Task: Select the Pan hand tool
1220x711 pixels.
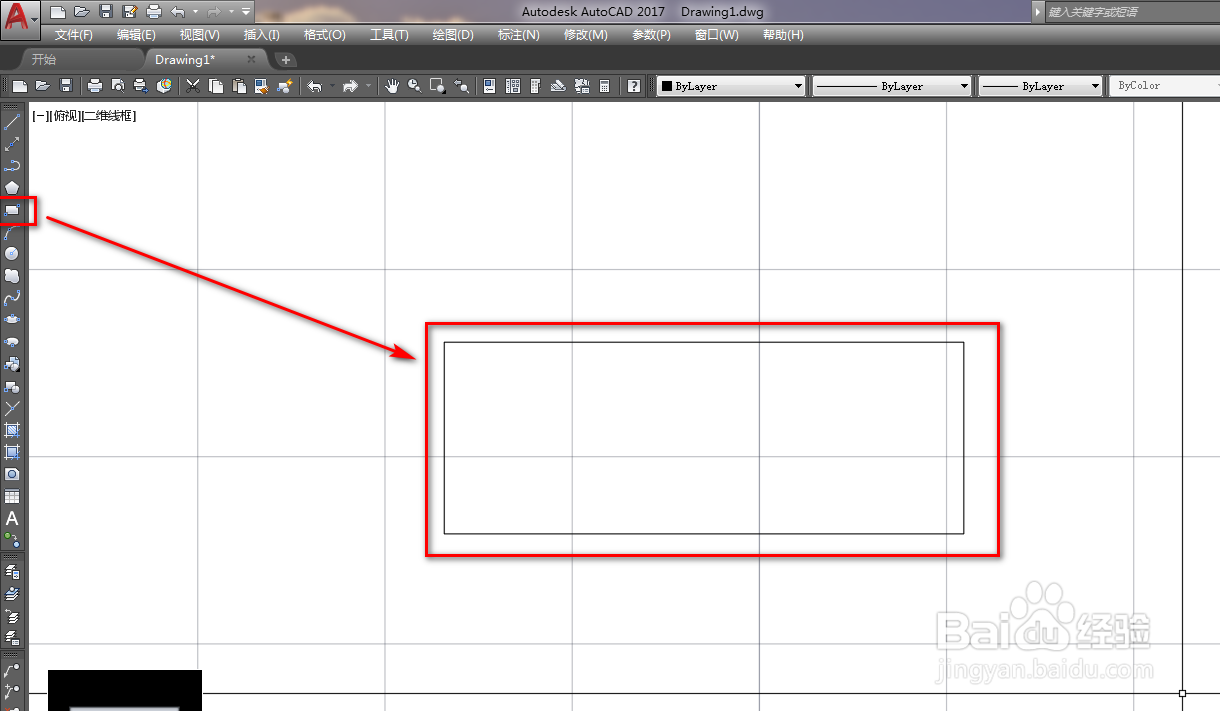Action: 392,86
